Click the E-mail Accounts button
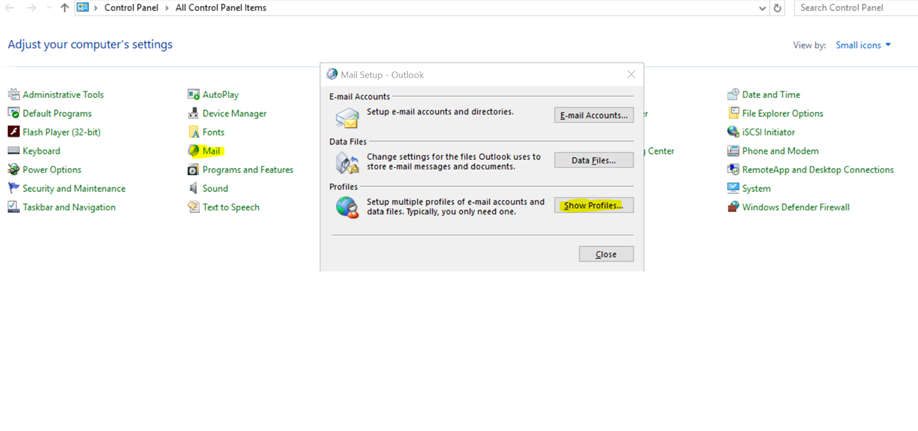918x431 pixels. tap(594, 115)
